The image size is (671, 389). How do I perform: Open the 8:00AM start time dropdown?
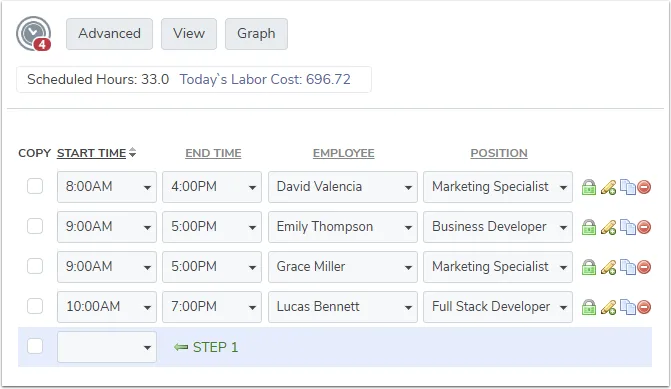107,187
